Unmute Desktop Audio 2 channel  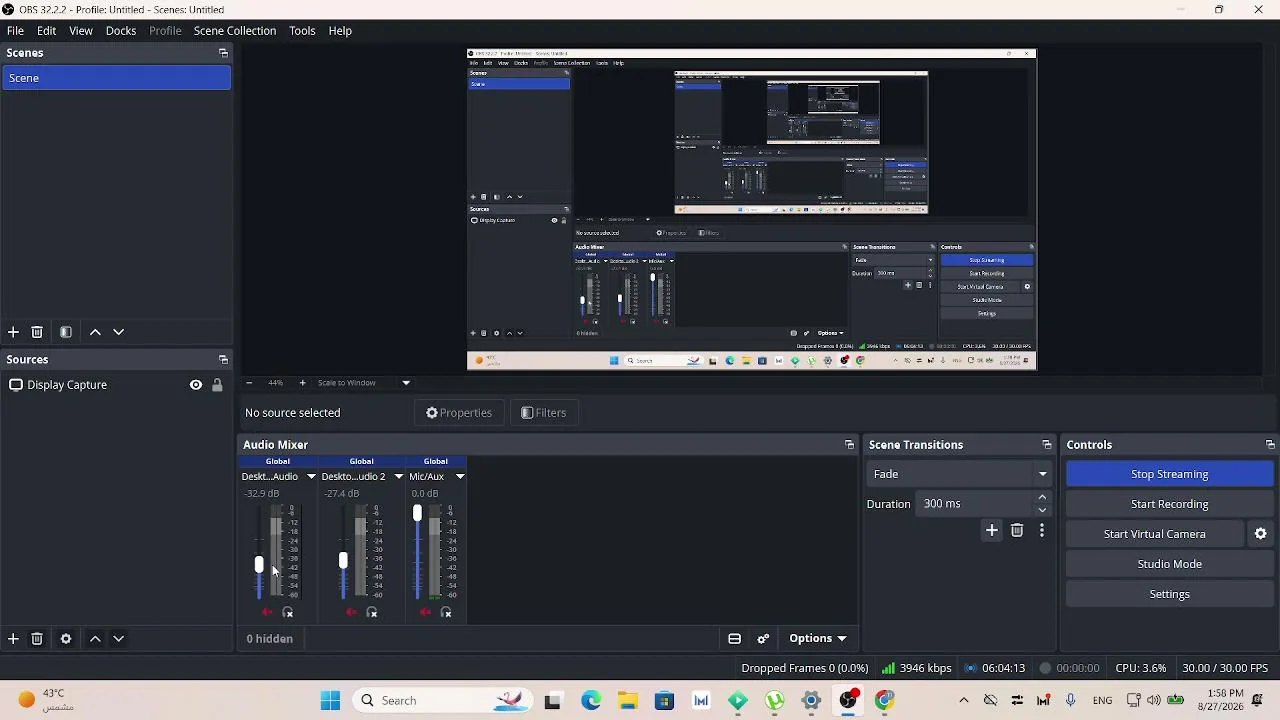pos(351,612)
